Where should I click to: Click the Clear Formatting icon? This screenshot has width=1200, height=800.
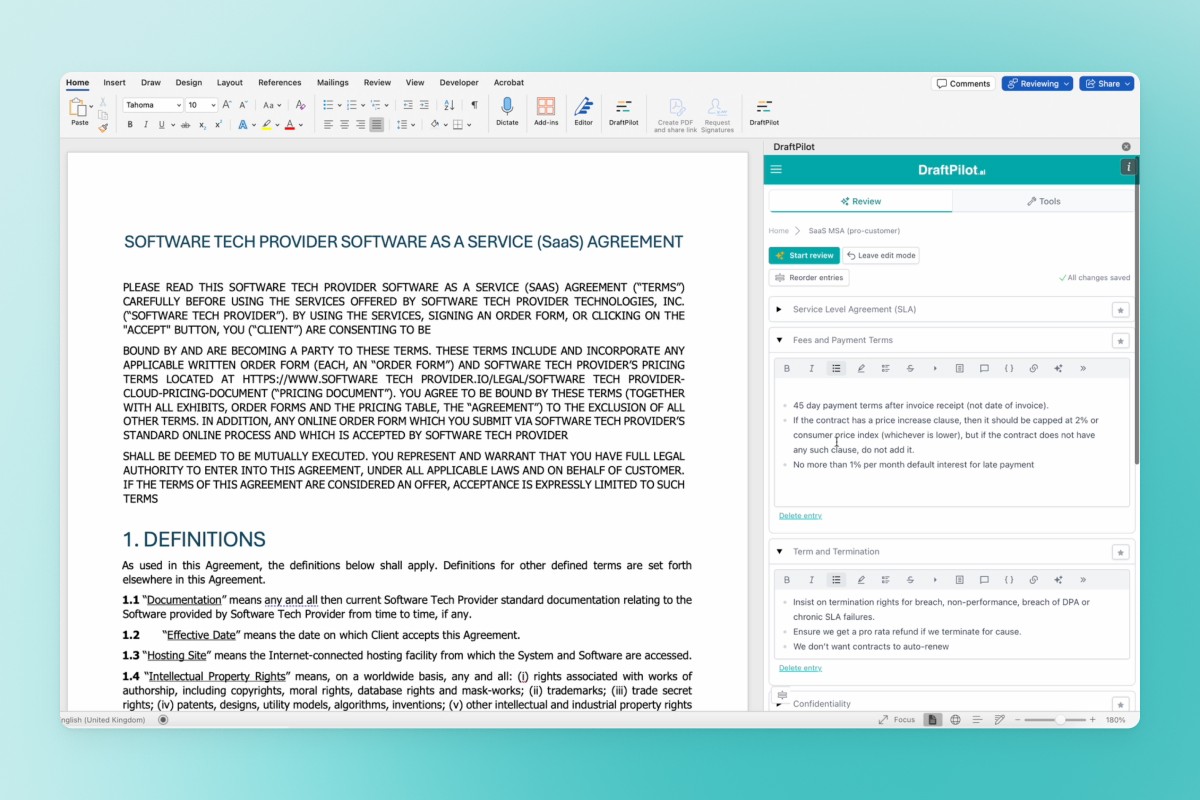pyautogui.click(x=301, y=105)
